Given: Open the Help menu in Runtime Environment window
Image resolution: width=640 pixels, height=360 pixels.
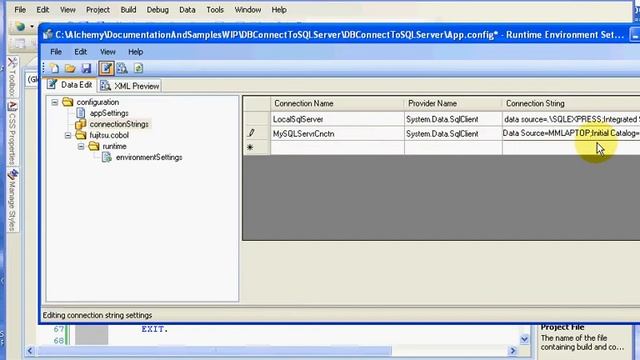Looking at the screenshot, I should click(136, 52).
